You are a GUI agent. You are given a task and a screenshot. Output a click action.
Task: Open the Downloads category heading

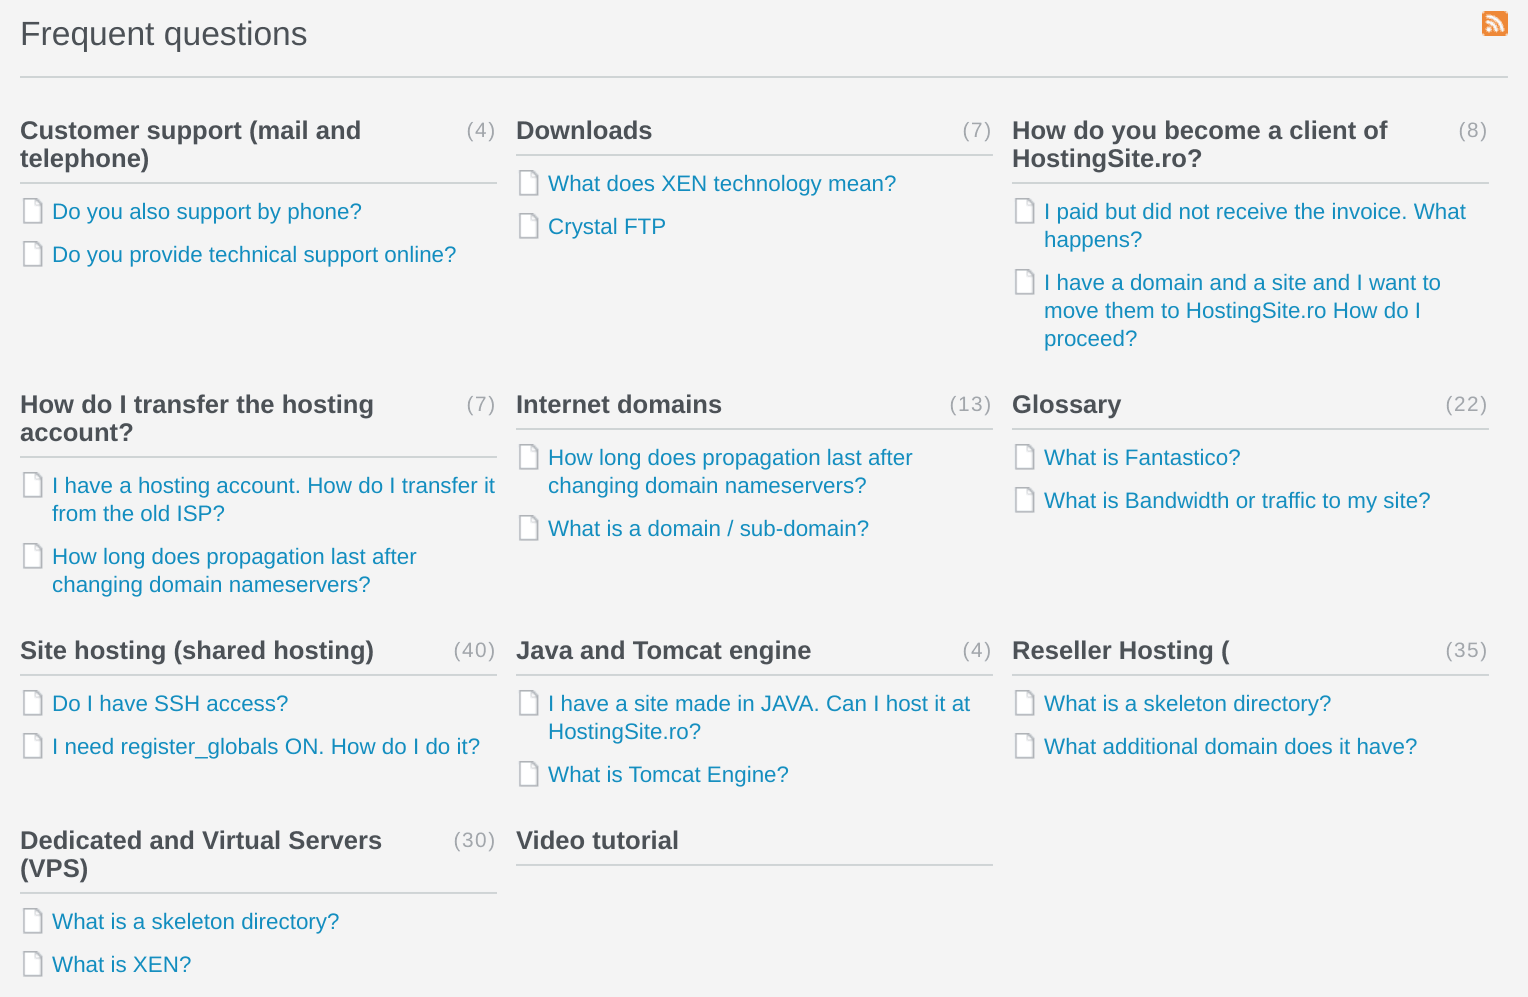coord(584,131)
